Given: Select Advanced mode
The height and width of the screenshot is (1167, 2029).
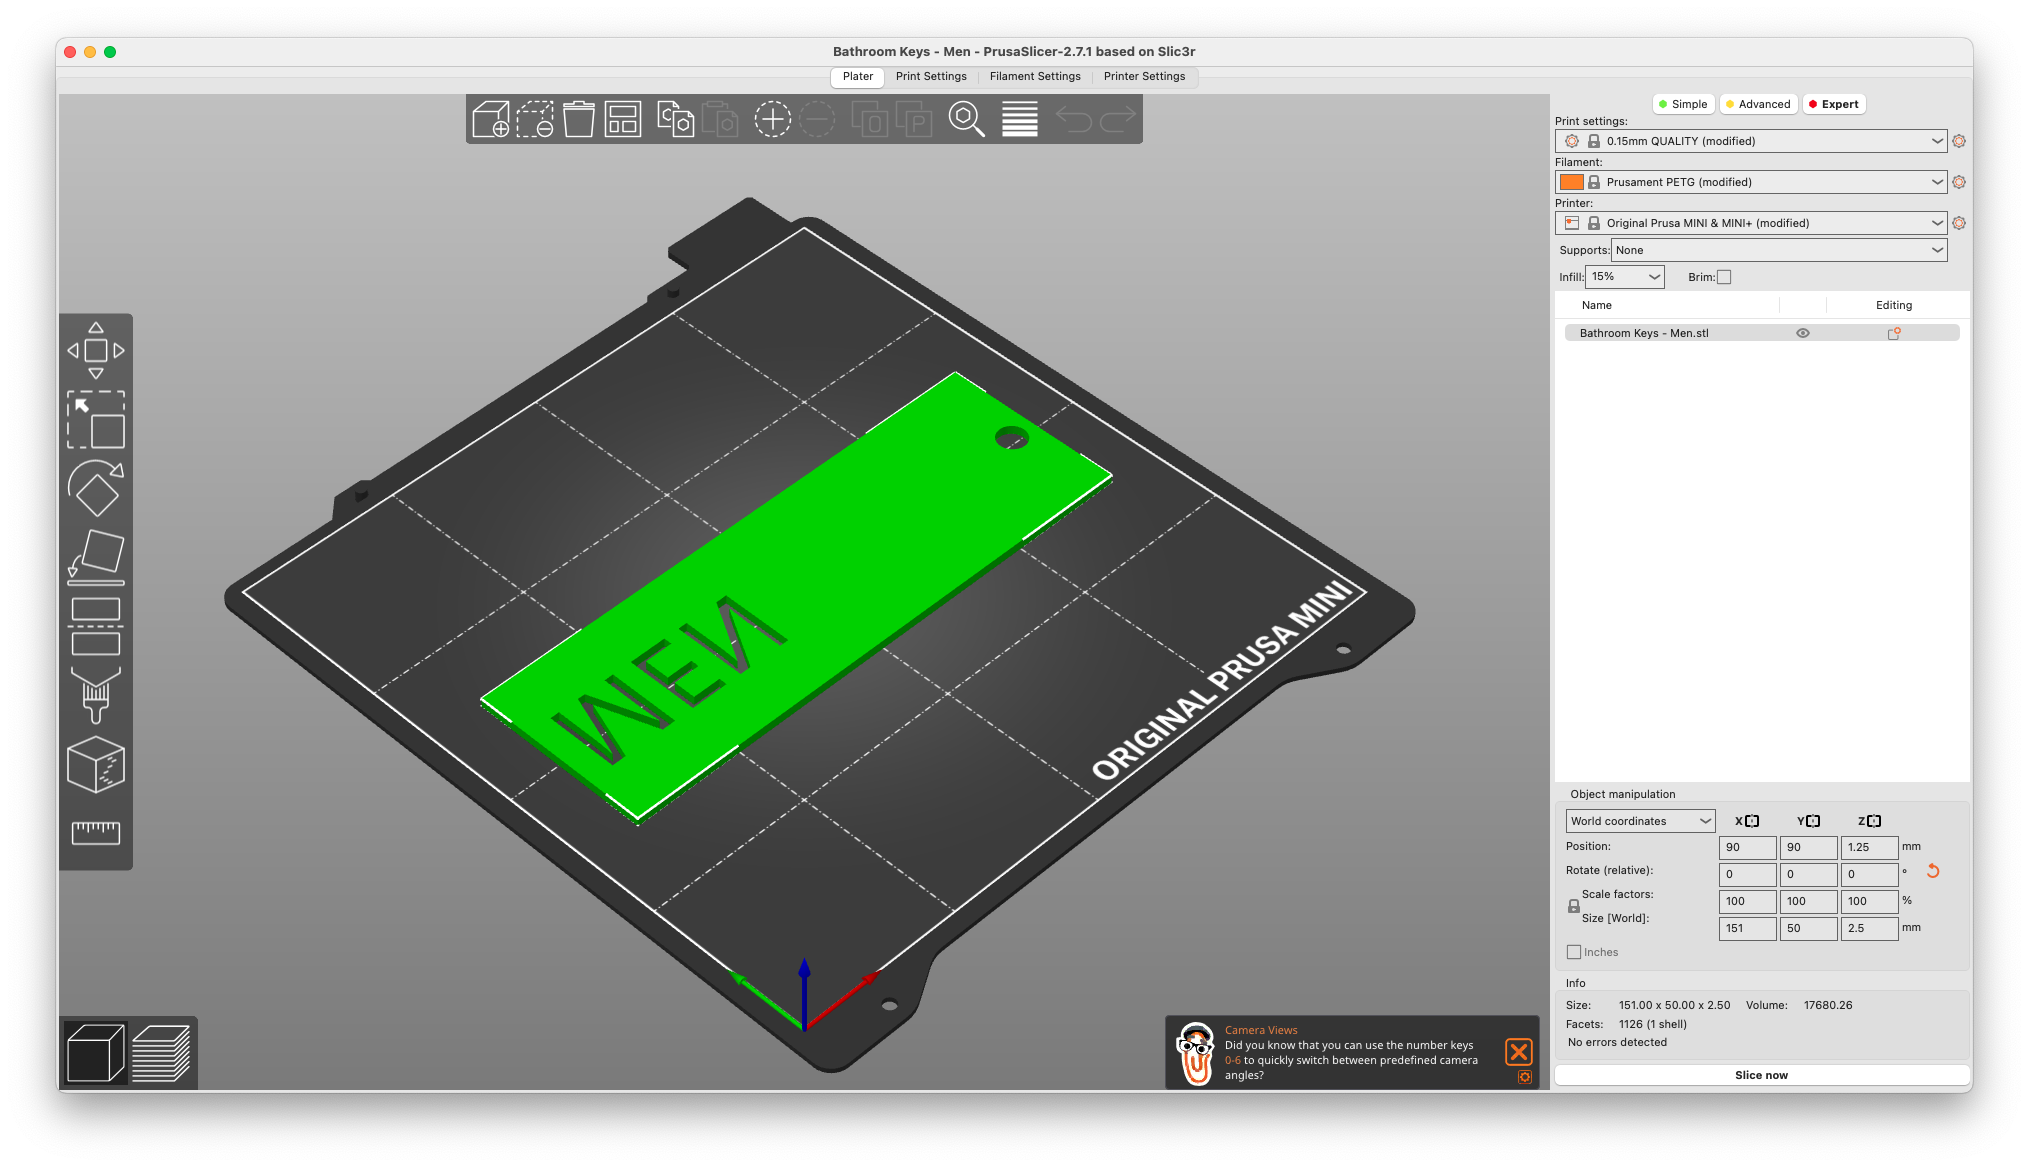Looking at the screenshot, I should coord(1758,104).
